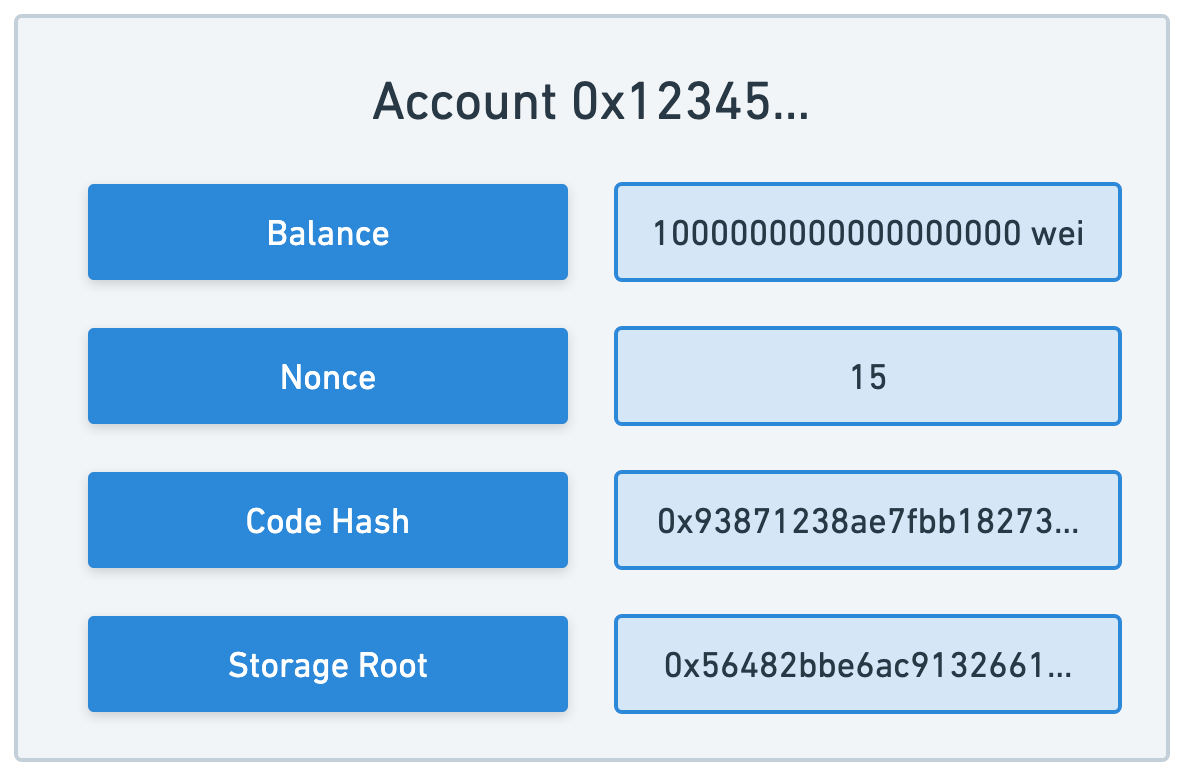Select the Nonce label button
This screenshot has width=1184, height=776.
[x=328, y=376]
